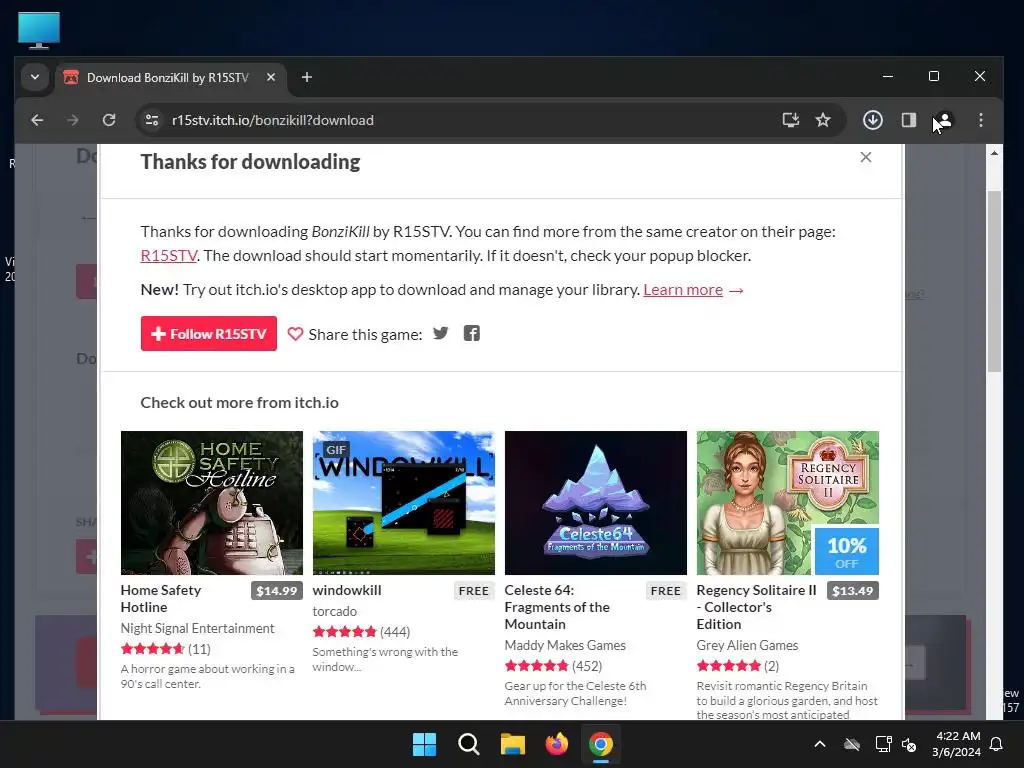Open the notifications bell icon

coord(997,744)
